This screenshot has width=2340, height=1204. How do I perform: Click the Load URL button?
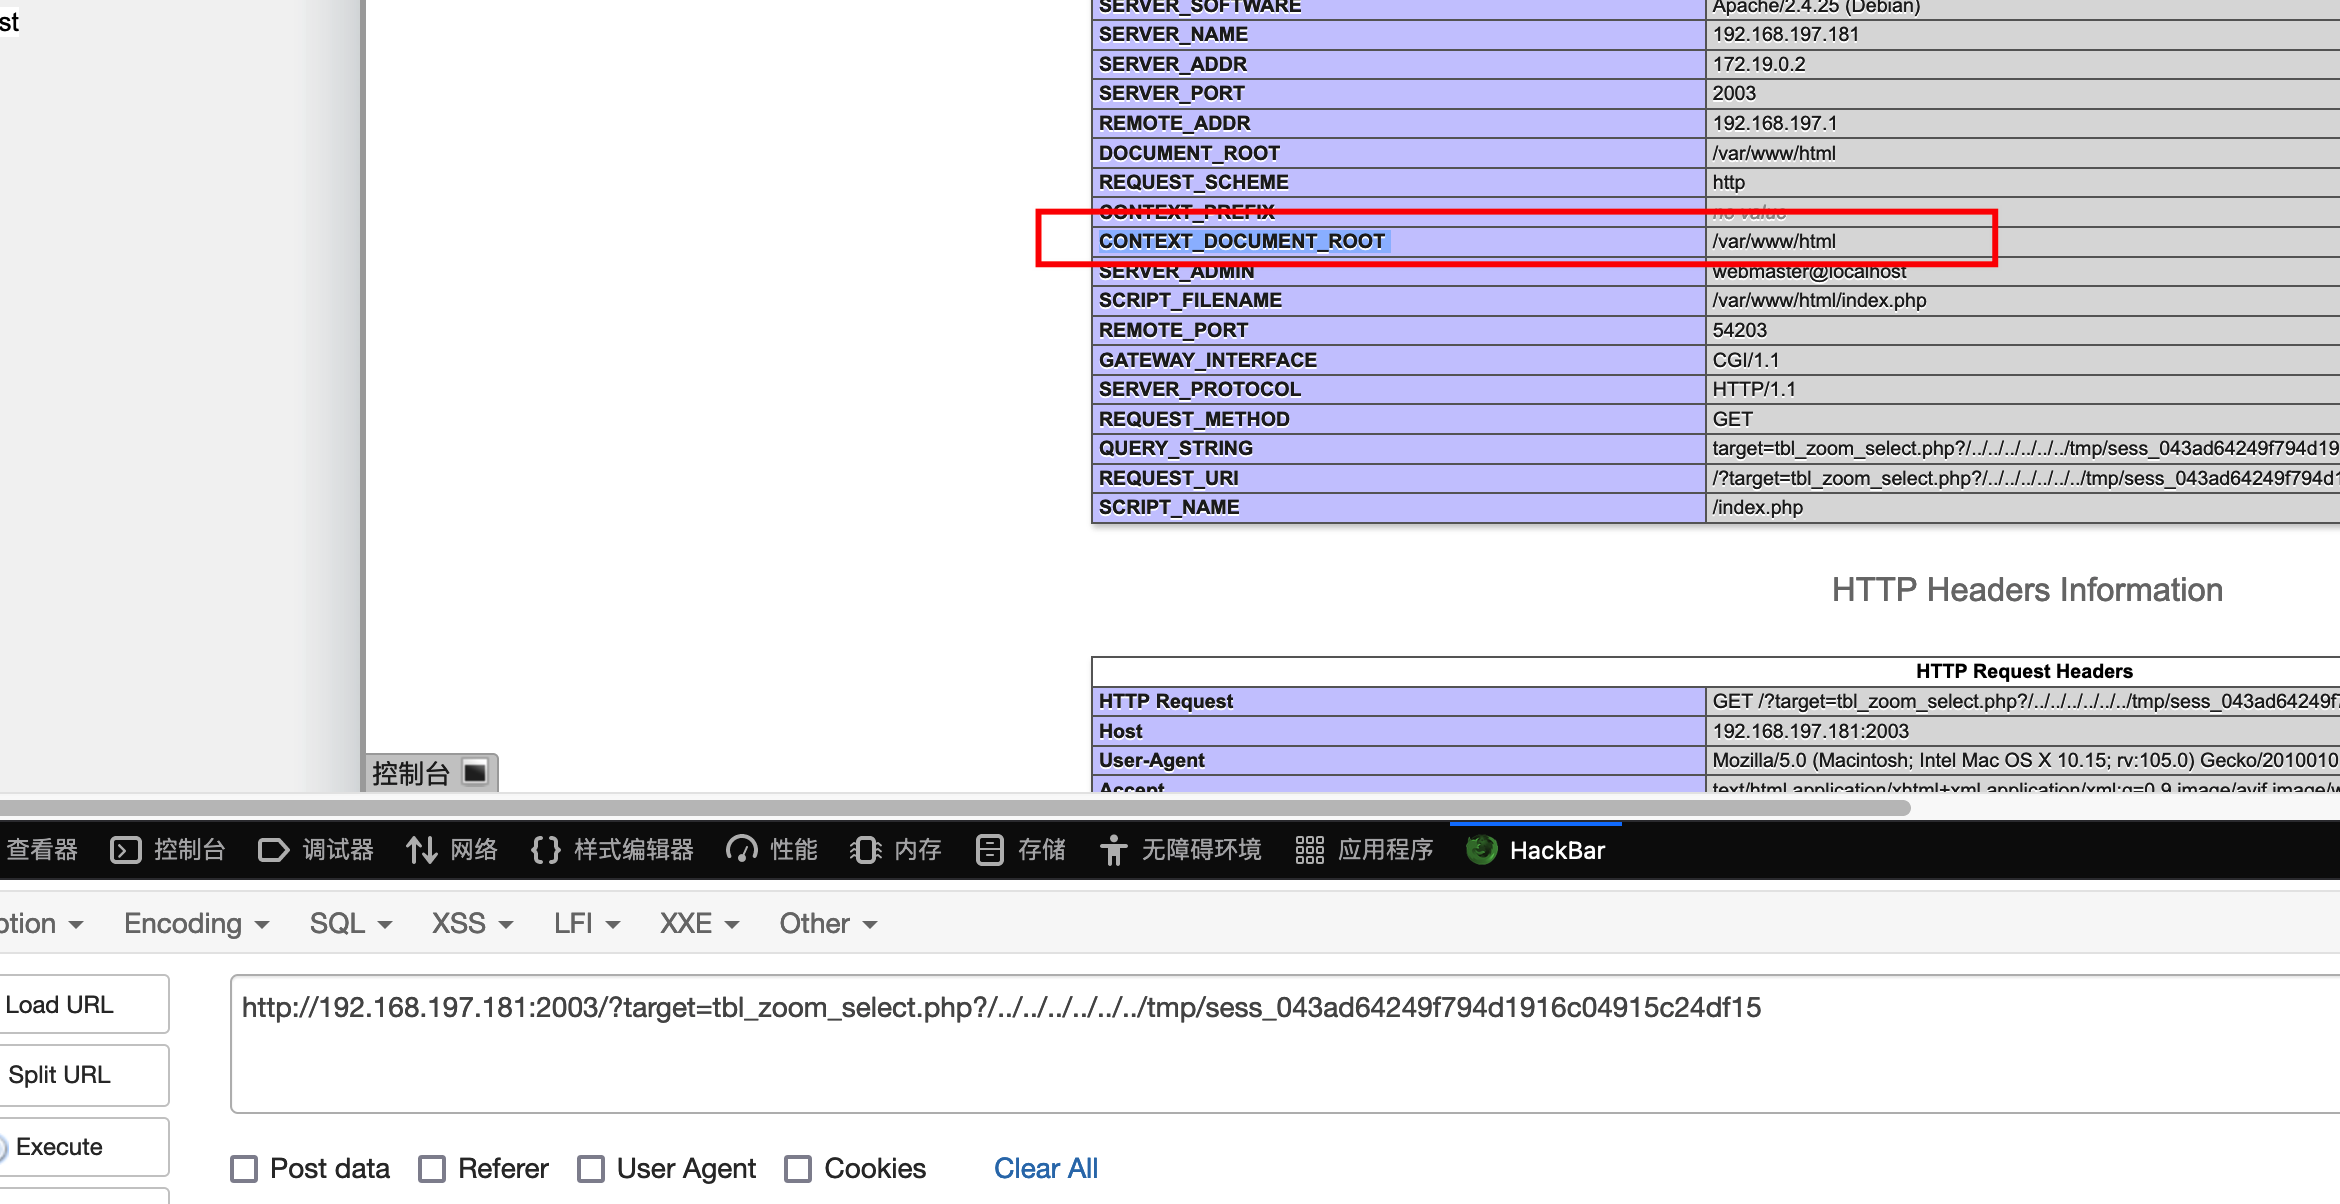click(x=84, y=1004)
